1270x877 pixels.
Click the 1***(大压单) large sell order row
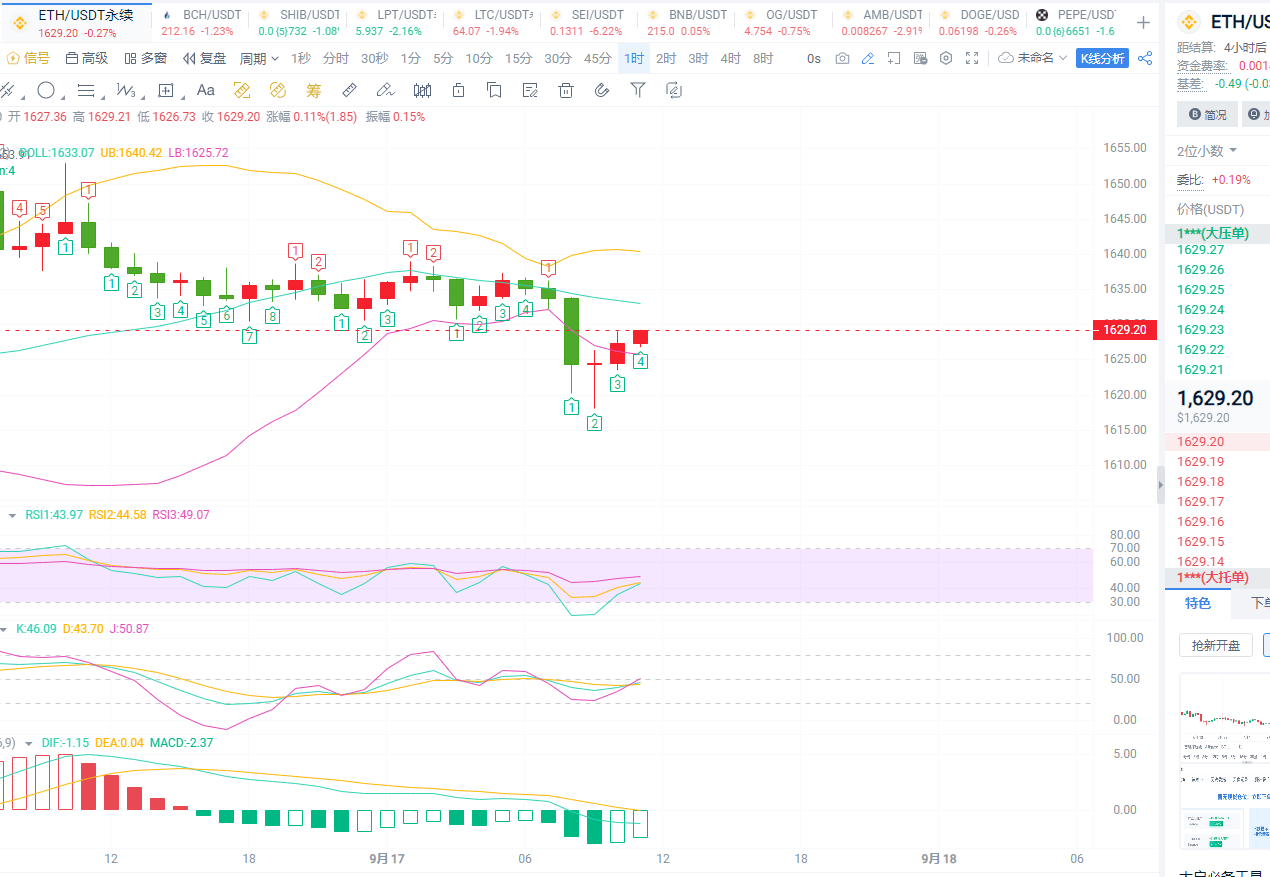click(x=1218, y=234)
